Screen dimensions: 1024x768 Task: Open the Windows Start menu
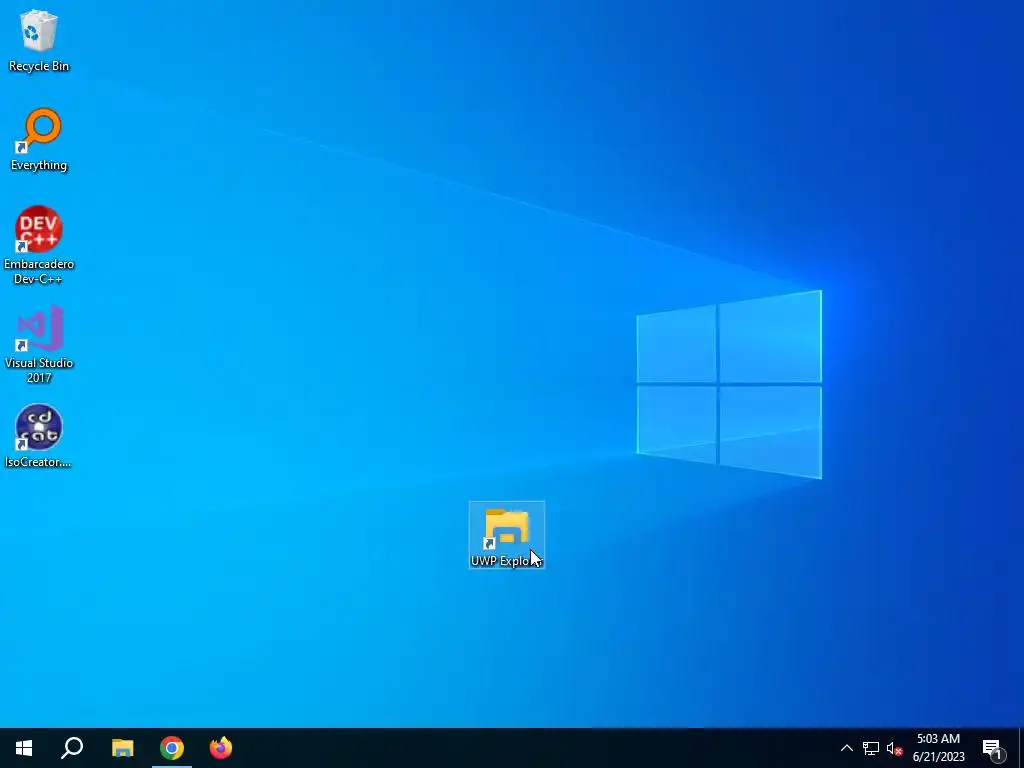[x=24, y=748]
